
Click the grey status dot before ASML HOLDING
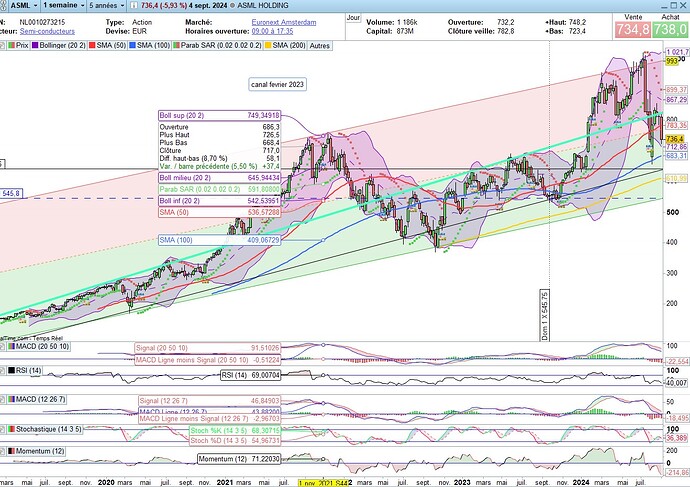232,6
